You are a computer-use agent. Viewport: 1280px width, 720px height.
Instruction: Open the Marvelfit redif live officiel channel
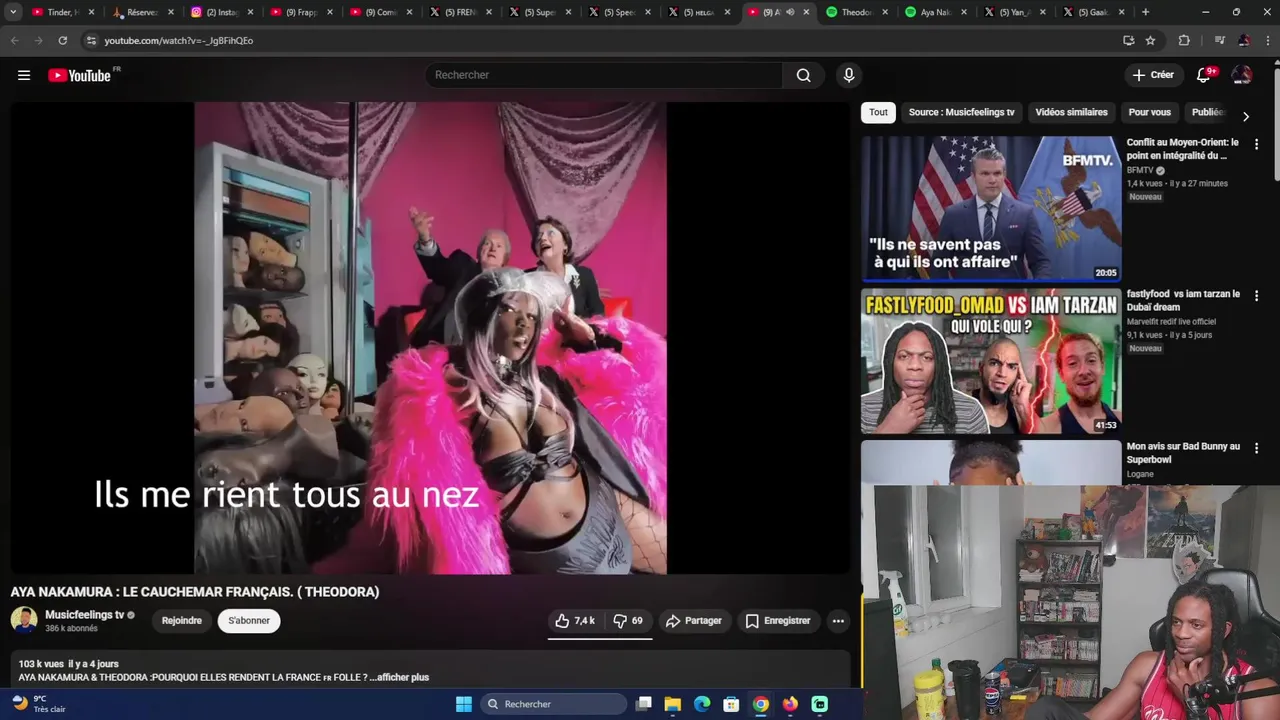click(x=1171, y=322)
